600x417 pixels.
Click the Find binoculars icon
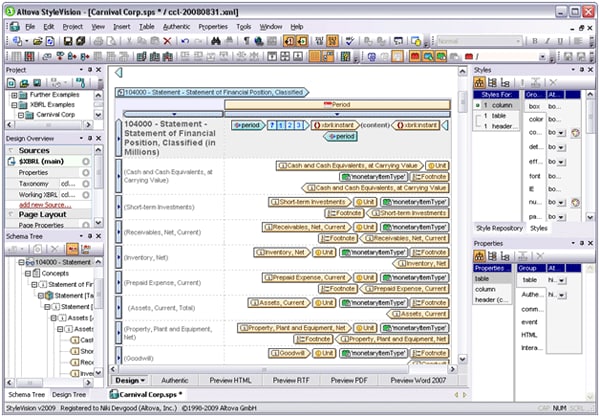click(216, 41)
